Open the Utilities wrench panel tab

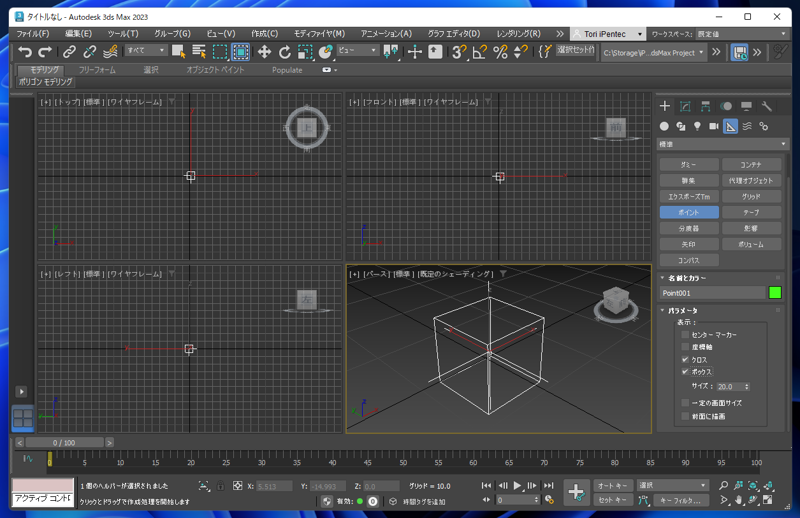766,106
